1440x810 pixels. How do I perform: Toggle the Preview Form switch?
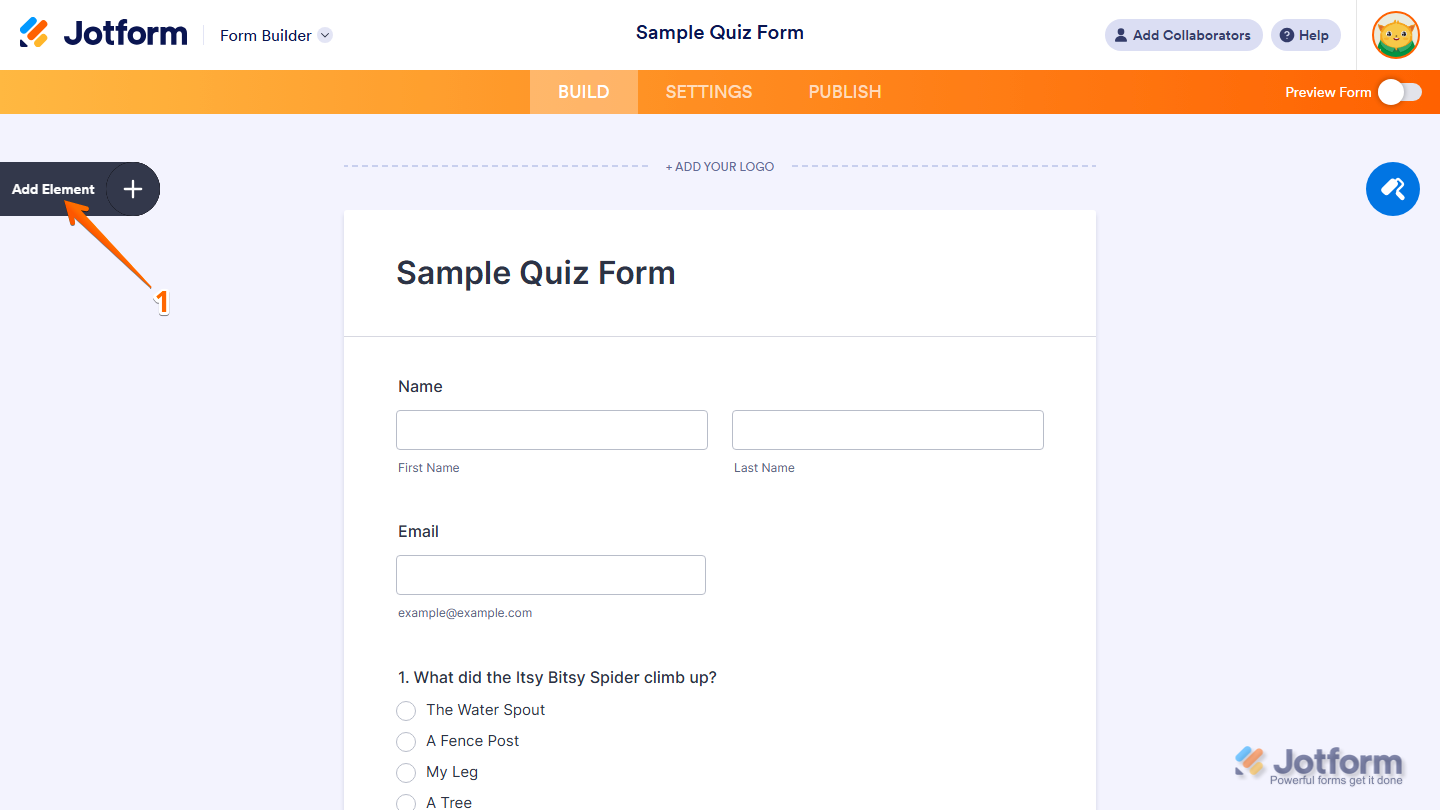pyautogui.click(x=1399, y=92)
